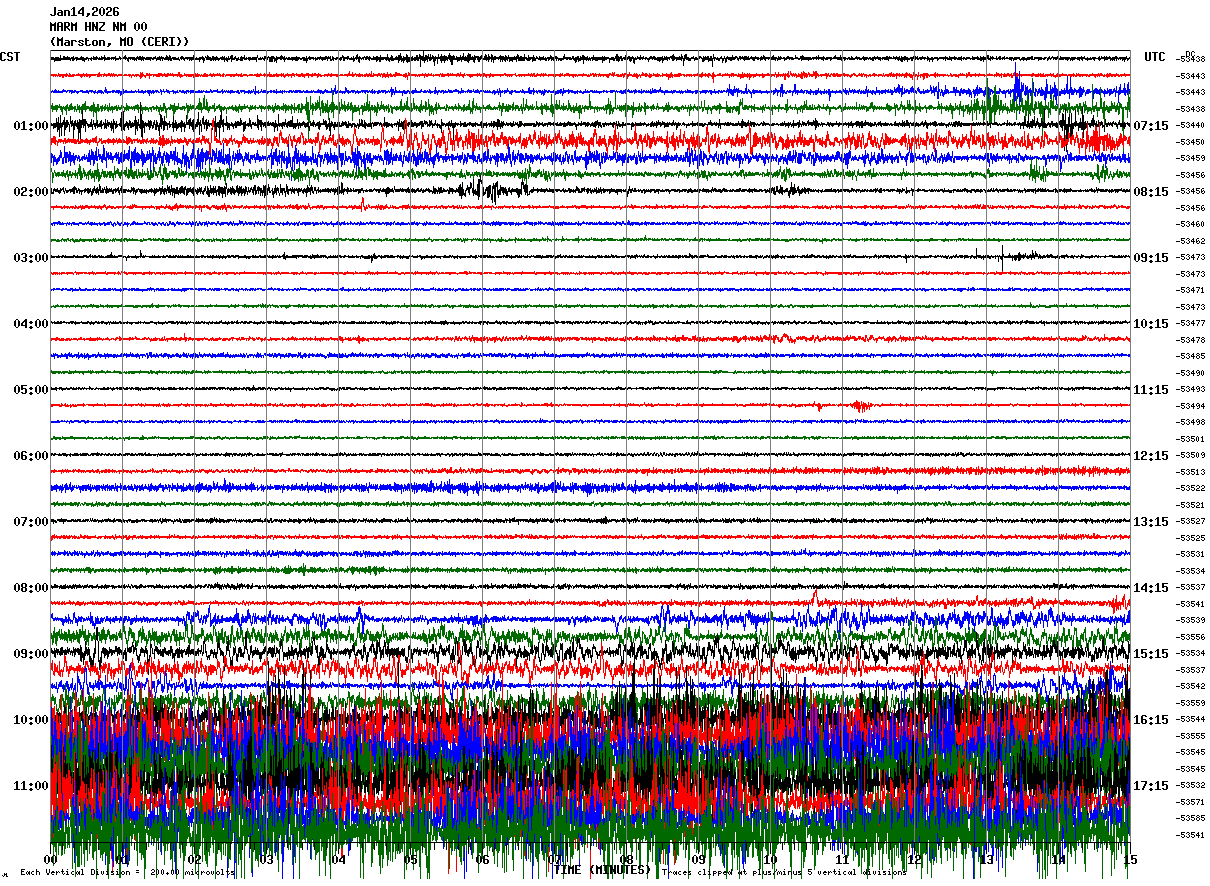
Task: Click the DC offset value -53450
Action: (1191, 142)
